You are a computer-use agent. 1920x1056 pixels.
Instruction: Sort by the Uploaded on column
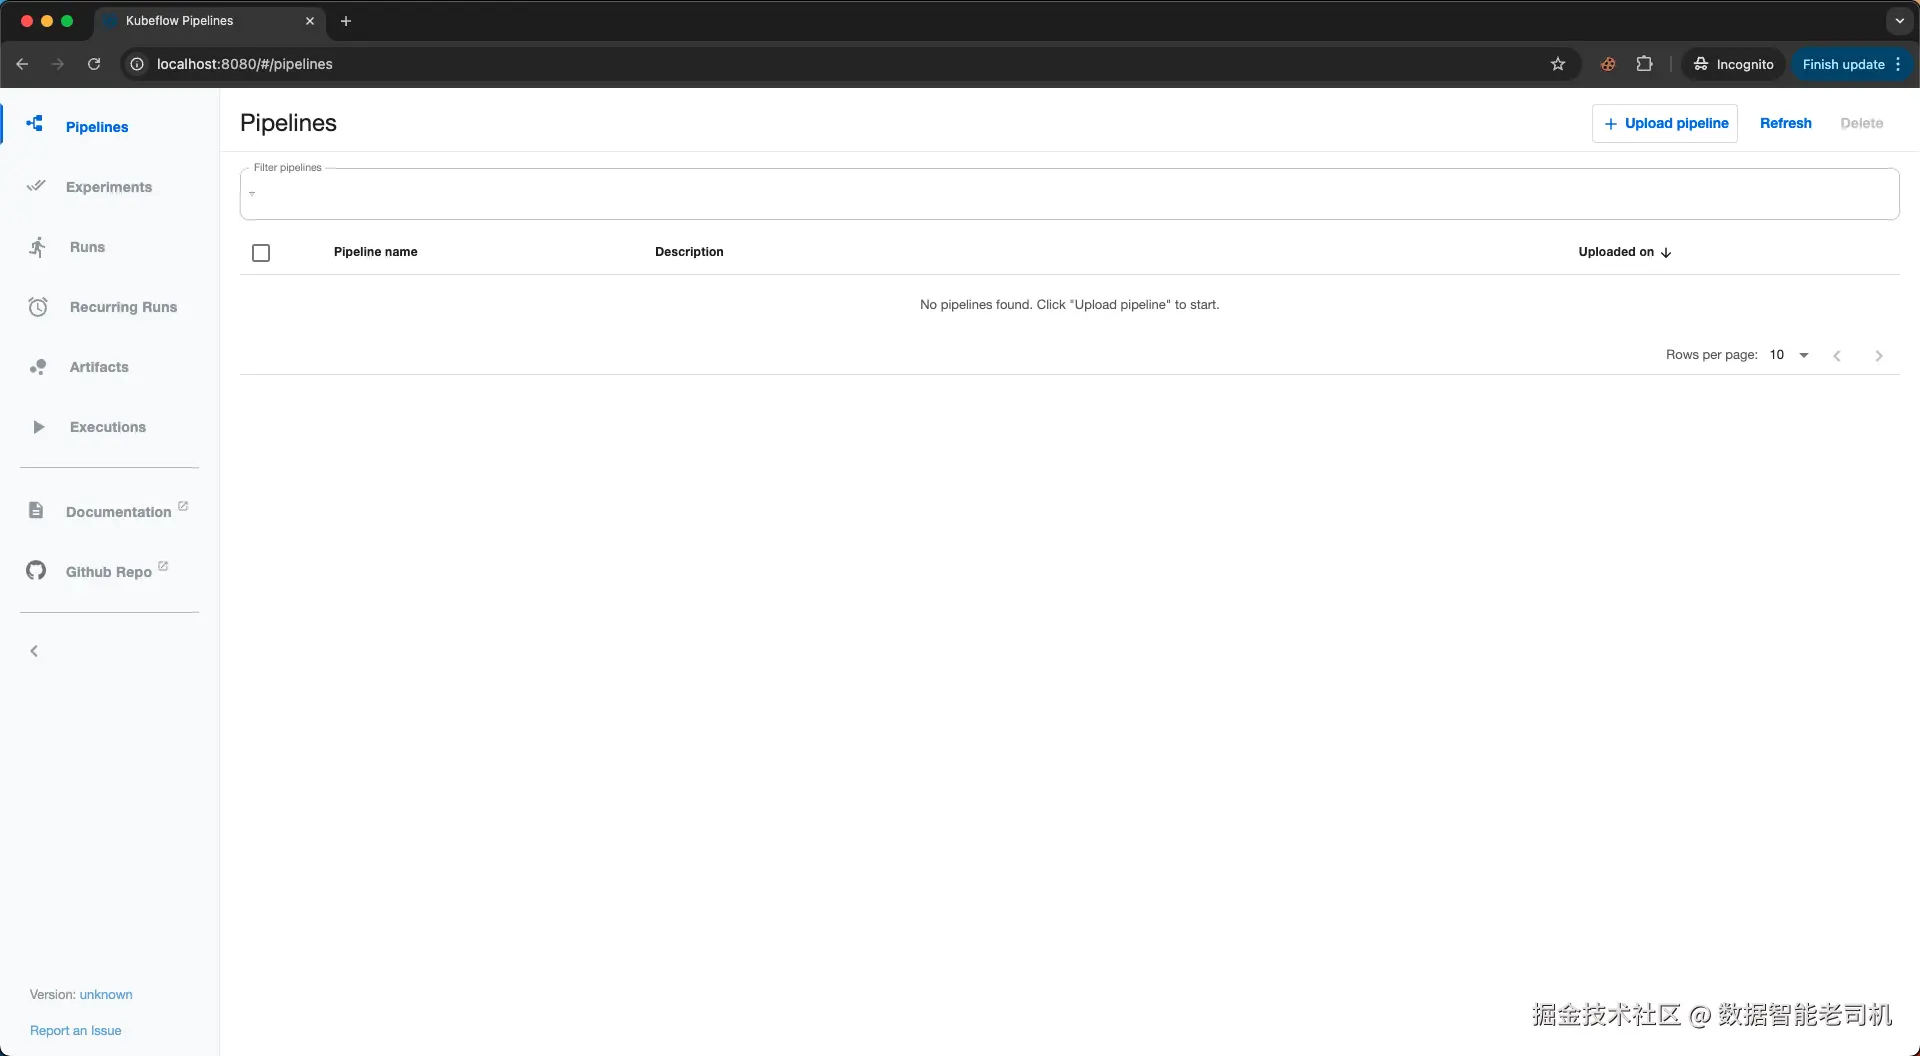1625,252
